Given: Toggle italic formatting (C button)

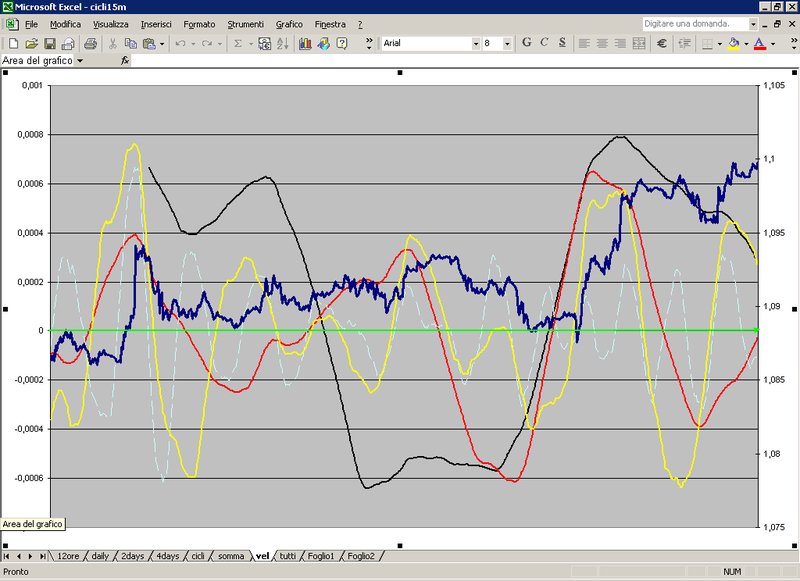Looking at the screenshot, I should [545, 43].
